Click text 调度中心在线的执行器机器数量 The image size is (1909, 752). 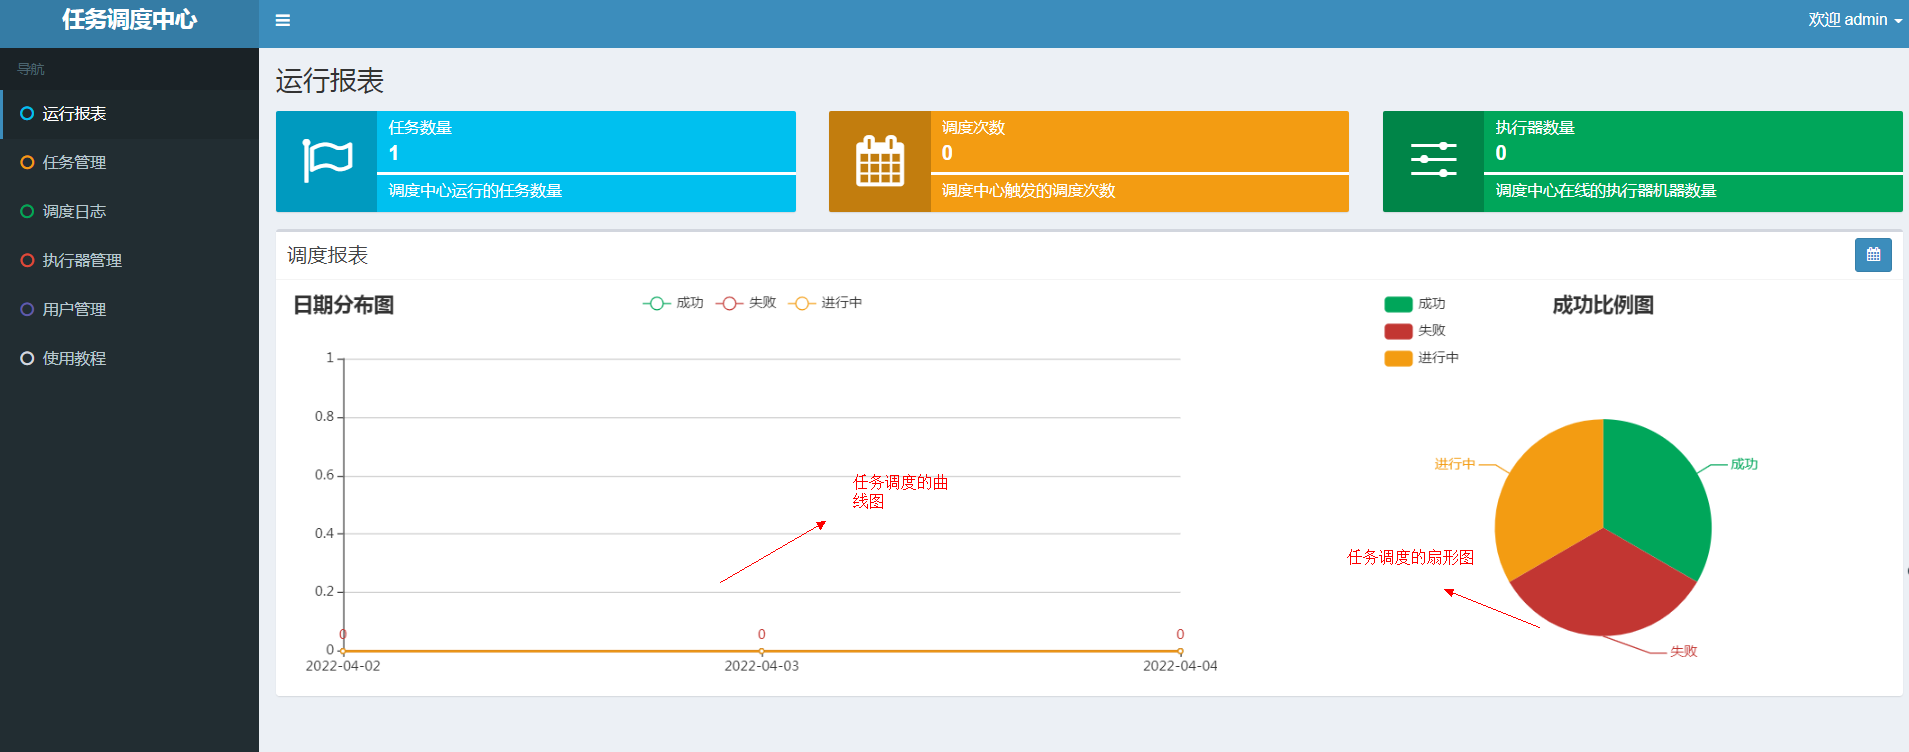(x=1606, y=191)
